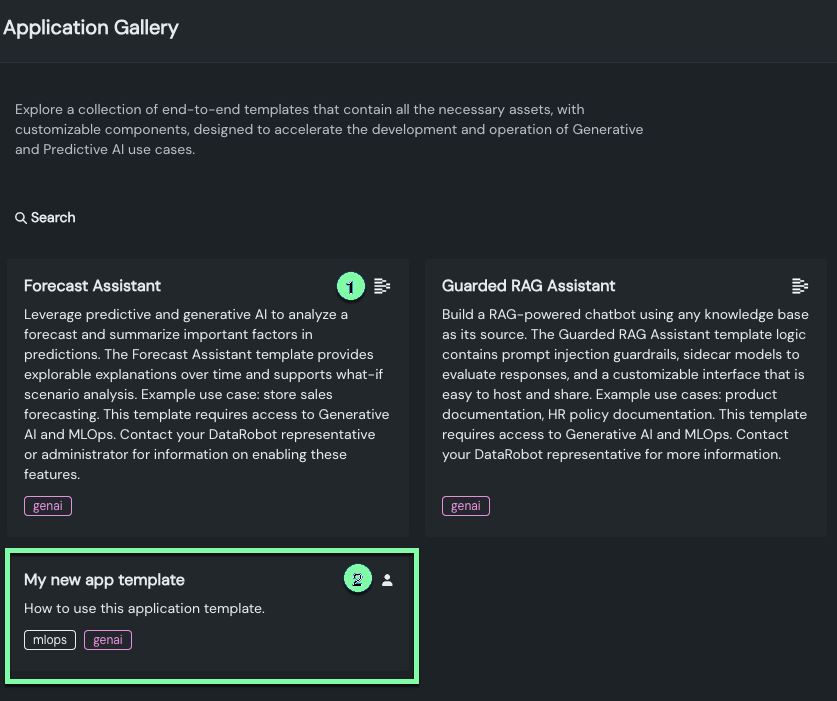Click the Search magnifier icon
This screenshot has height=701, width=837.
tap(20, 218)
